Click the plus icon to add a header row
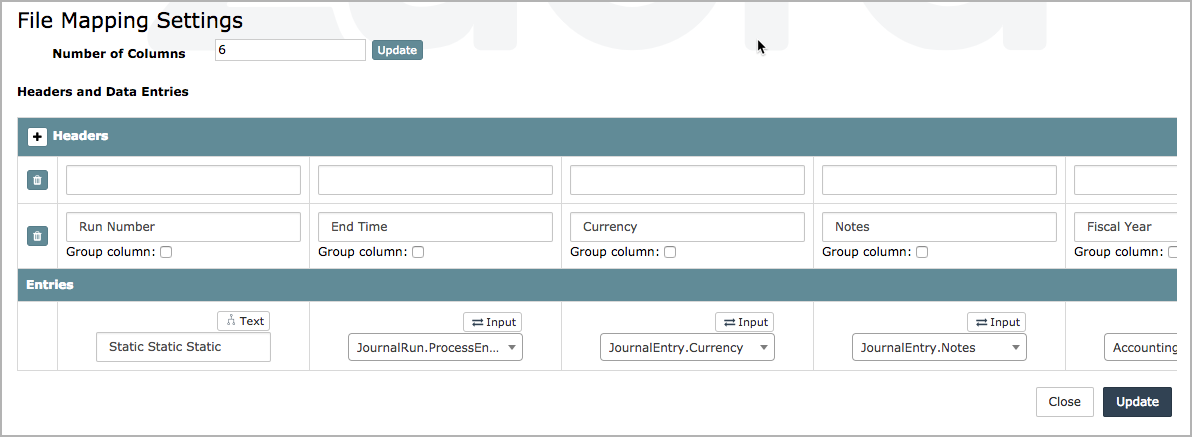Image resolution: width=1192 pixels, height=437 pixels. (38, 136)
